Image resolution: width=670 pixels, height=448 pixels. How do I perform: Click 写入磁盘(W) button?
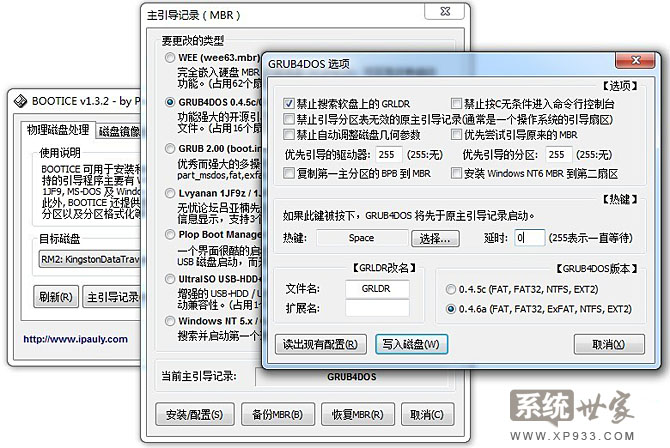411,344
